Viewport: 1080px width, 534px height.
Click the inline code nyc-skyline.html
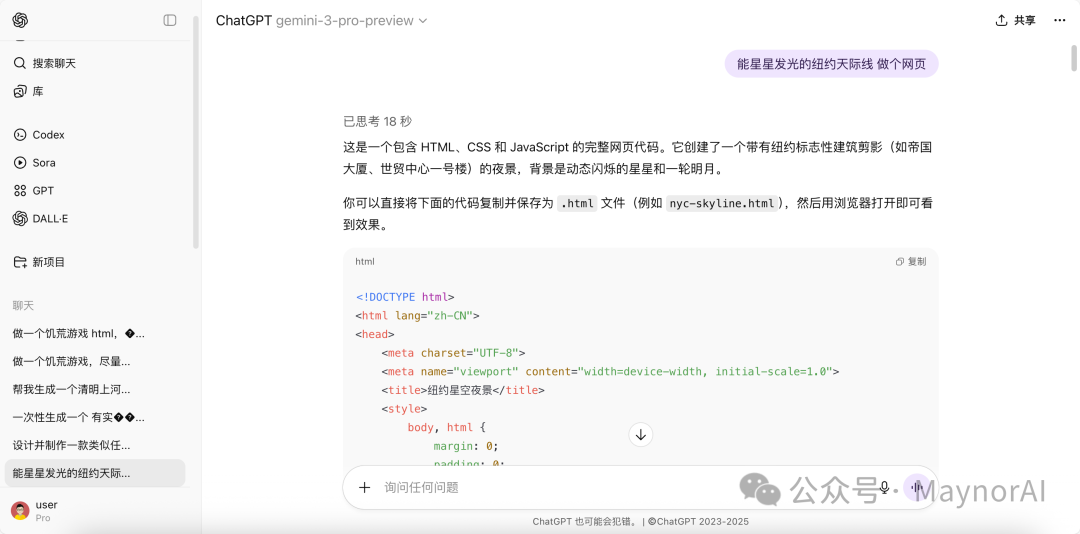722,203
